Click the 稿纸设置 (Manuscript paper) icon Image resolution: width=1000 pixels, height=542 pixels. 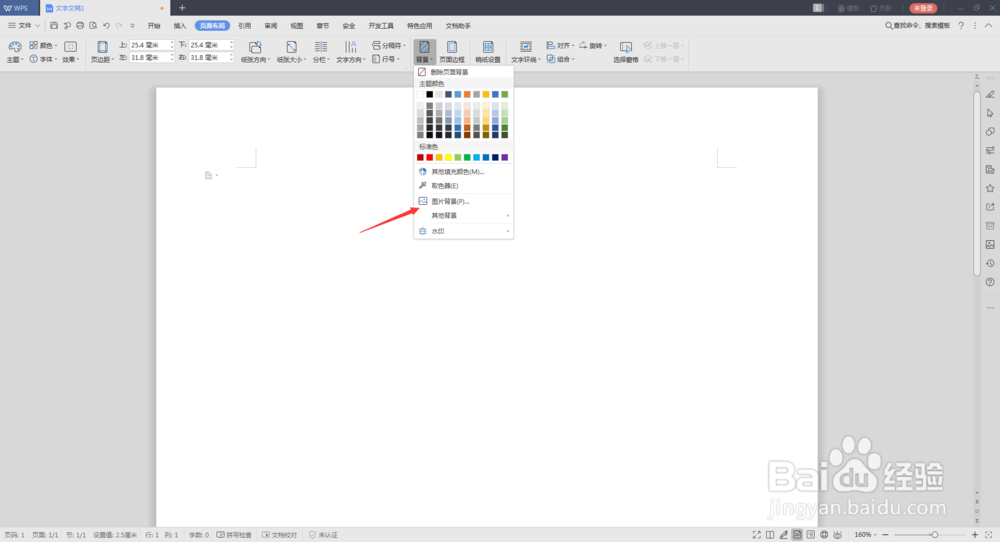point(488,52)
